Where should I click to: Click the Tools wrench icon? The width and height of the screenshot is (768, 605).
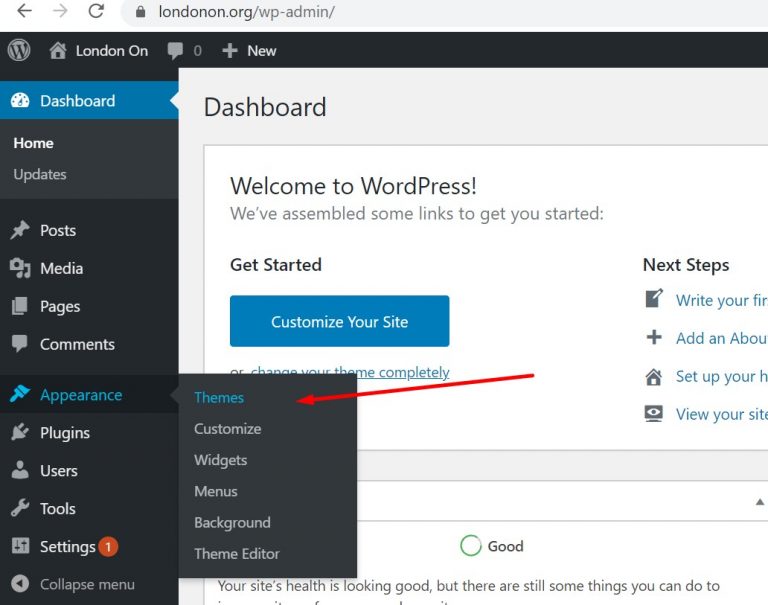[20, 508]
